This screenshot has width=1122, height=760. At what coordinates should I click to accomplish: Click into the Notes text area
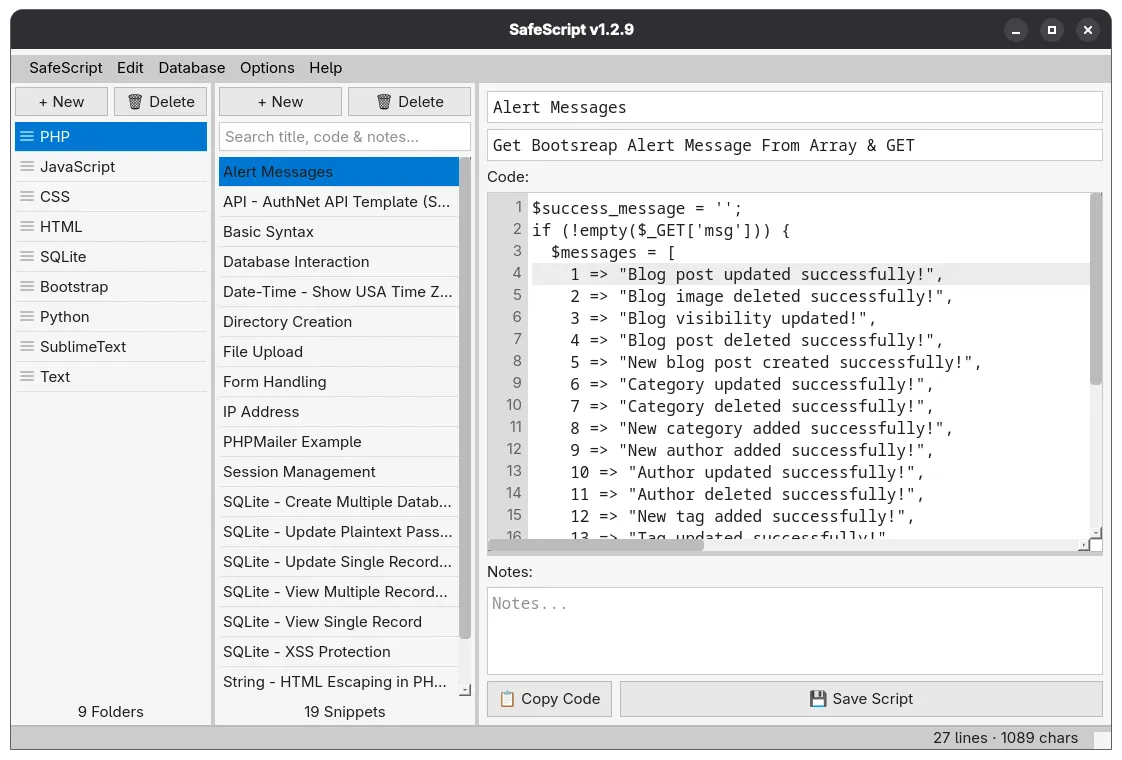(795, 631)
